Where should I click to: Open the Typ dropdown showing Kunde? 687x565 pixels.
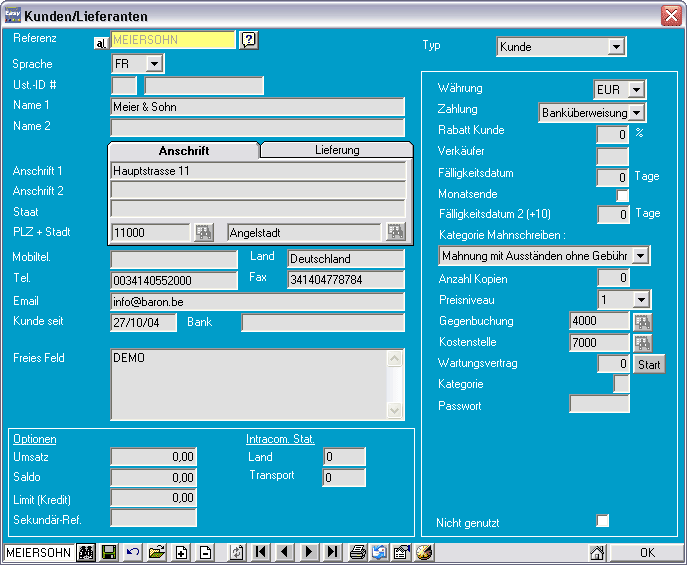point(616,47)
